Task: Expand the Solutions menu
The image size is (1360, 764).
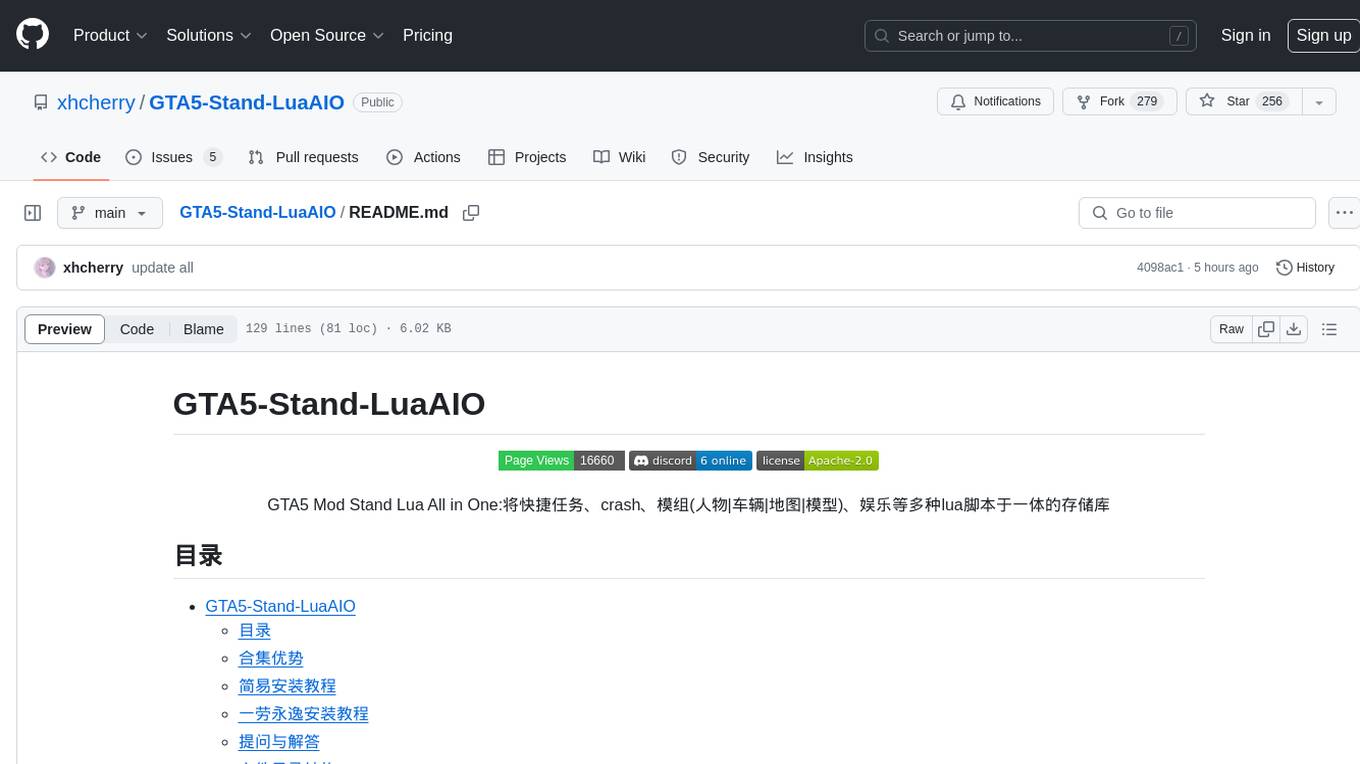Action: pyautogui.click(x=210, y=35)
